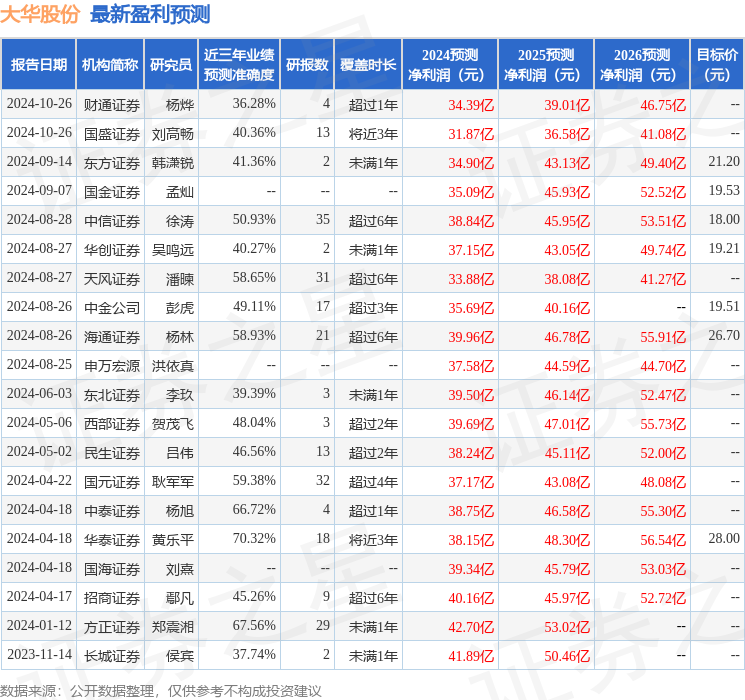
Task: Click analyst name 耿军军
Action: (x=172, y=481)
